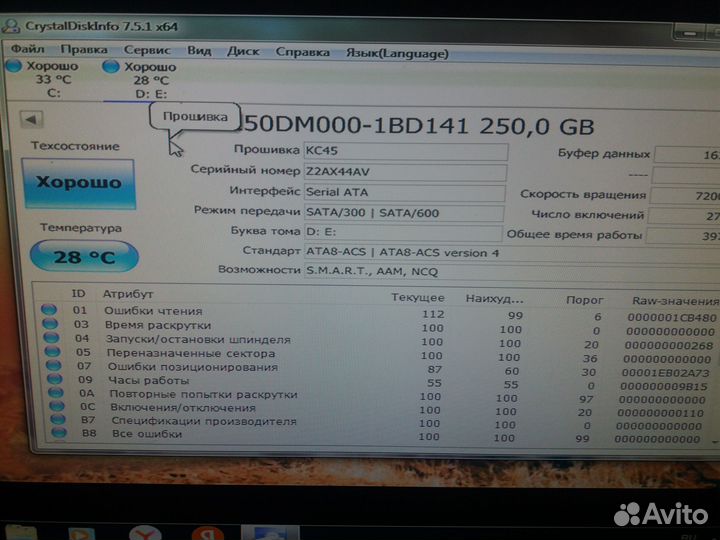Go to previous disk with the left arrow
Viewport: 720px width, 540px height.
tap(31, 120)
